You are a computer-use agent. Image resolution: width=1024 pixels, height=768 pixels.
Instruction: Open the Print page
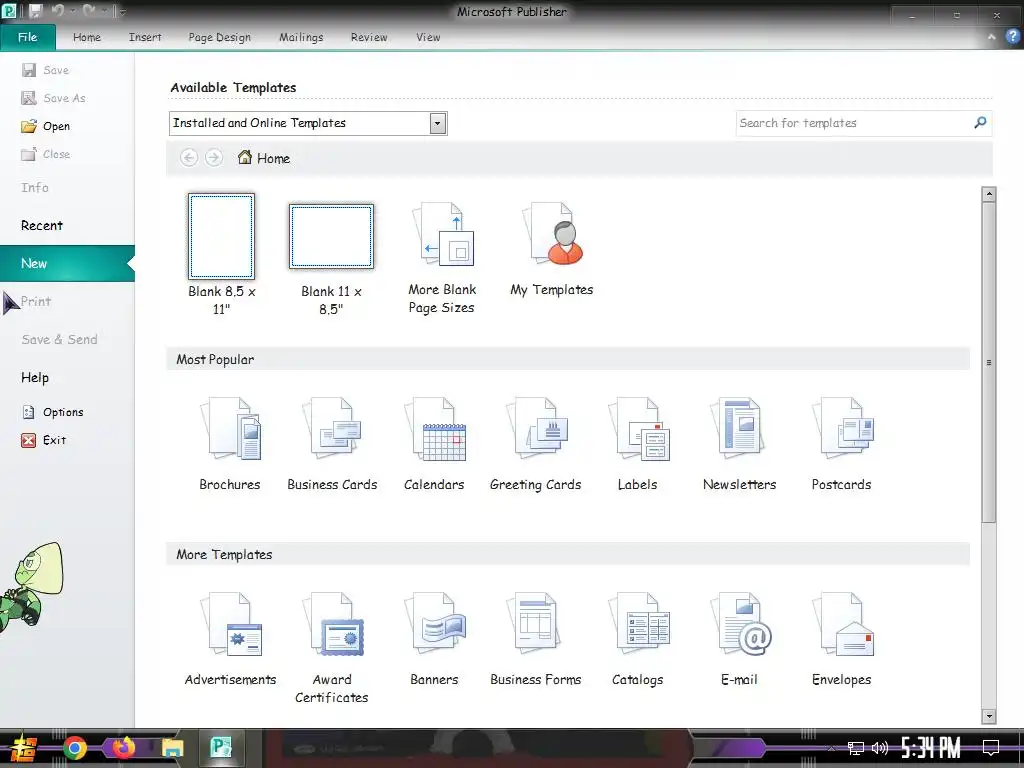pos(35,301)
